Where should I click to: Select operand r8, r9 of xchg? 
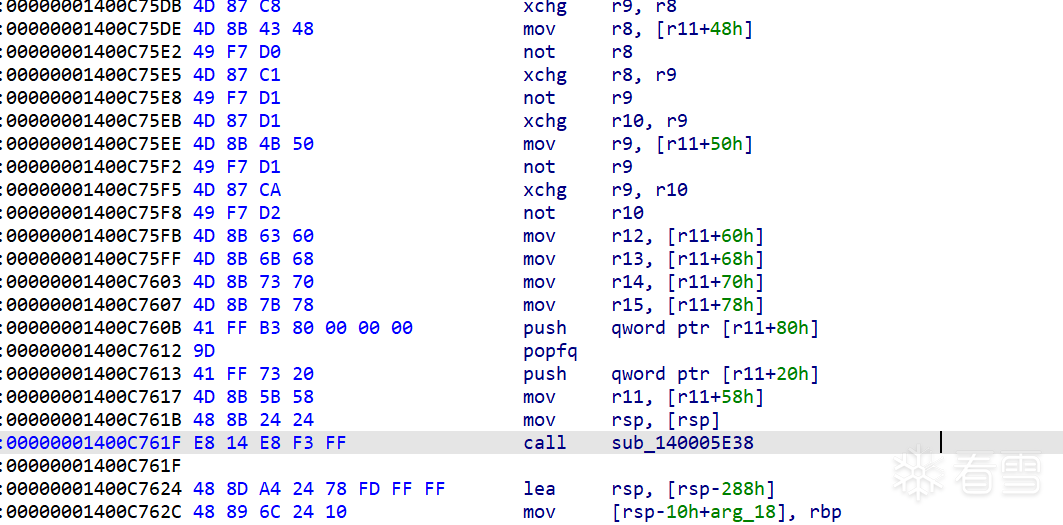click(643, 75)
